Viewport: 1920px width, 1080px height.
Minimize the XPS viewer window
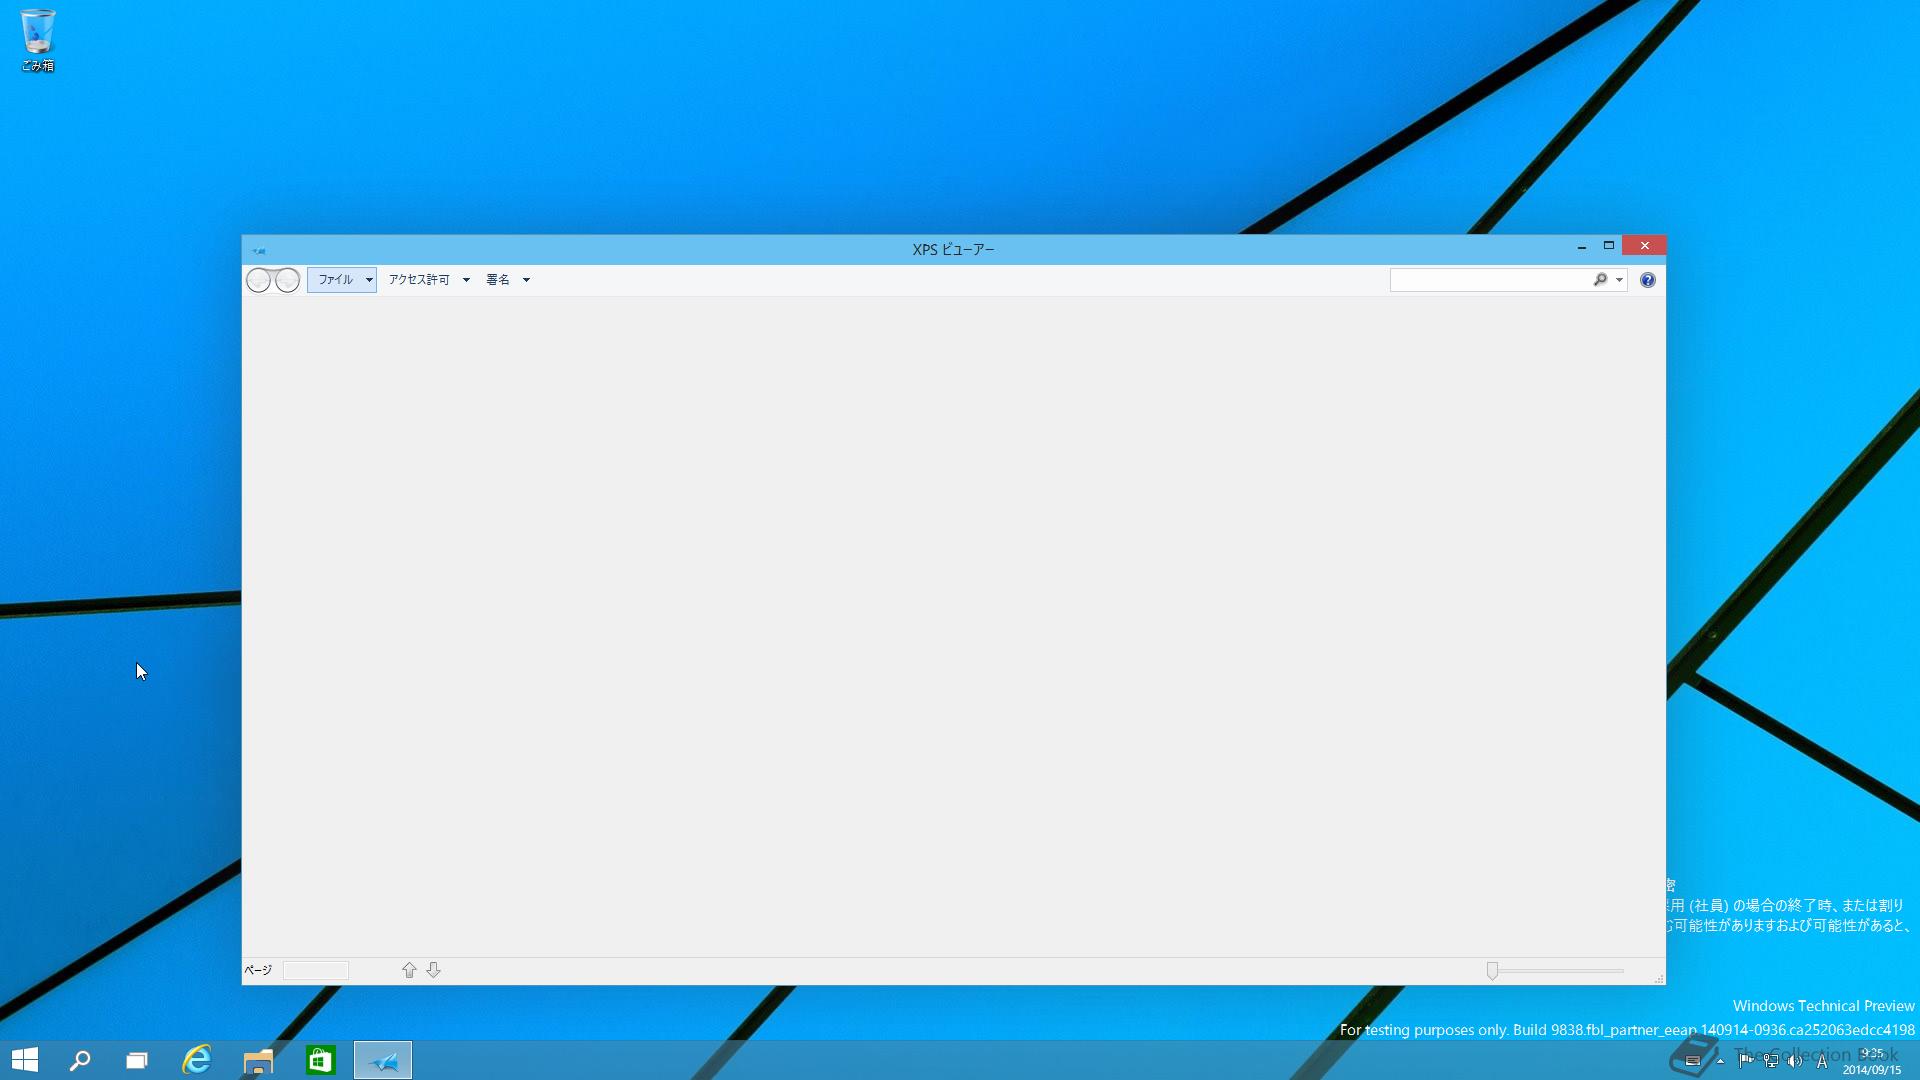1582,246
